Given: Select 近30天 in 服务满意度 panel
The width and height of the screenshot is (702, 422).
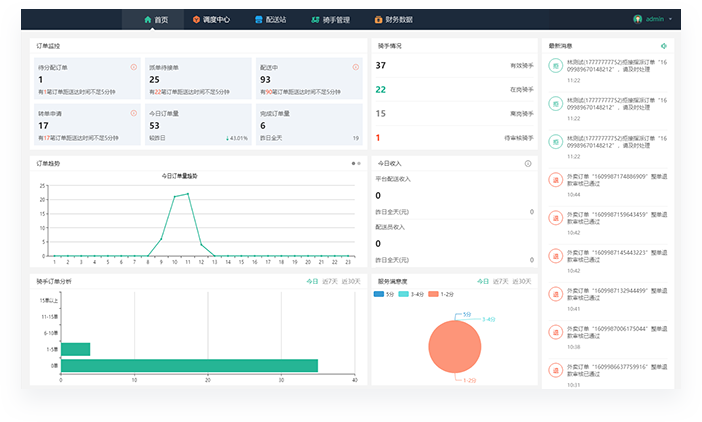Looking at the screenshot, I should click(524, 281).
